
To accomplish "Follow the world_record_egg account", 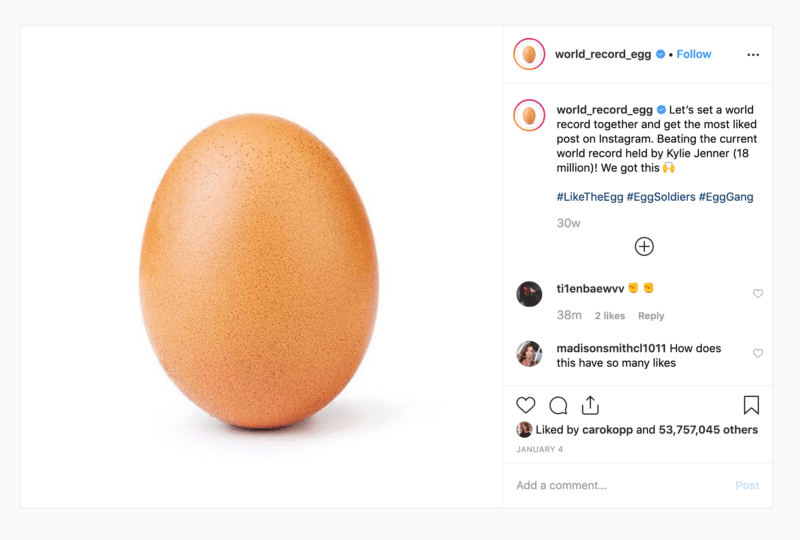I will click(693, 54).
